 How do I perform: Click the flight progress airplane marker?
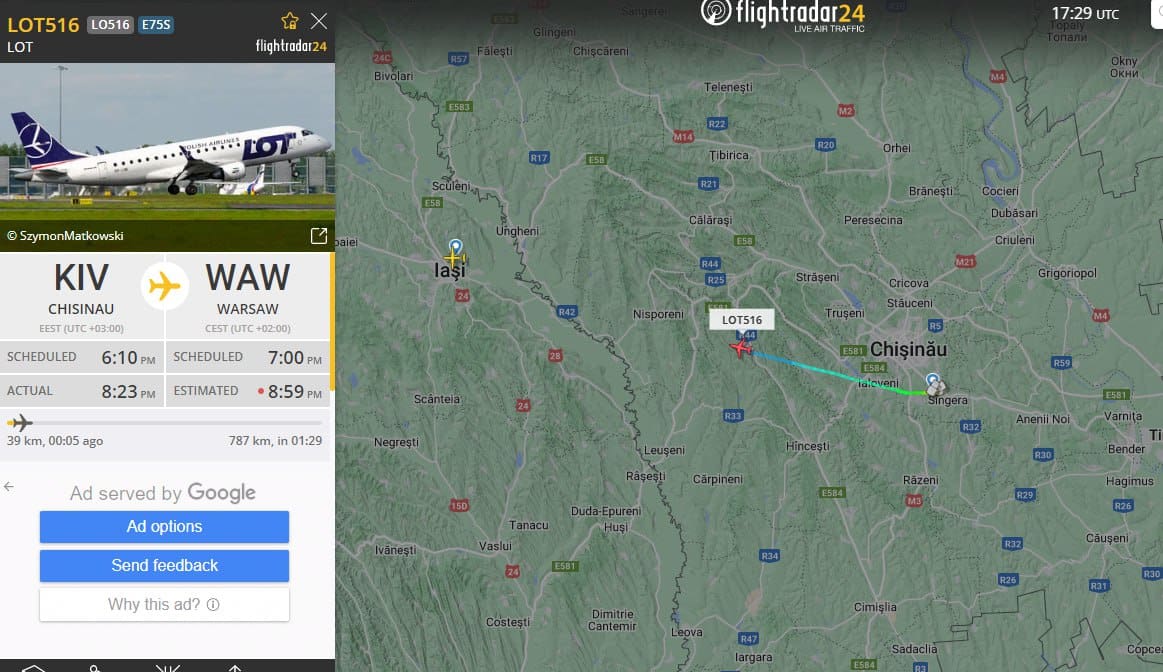[x=20, y=423]
